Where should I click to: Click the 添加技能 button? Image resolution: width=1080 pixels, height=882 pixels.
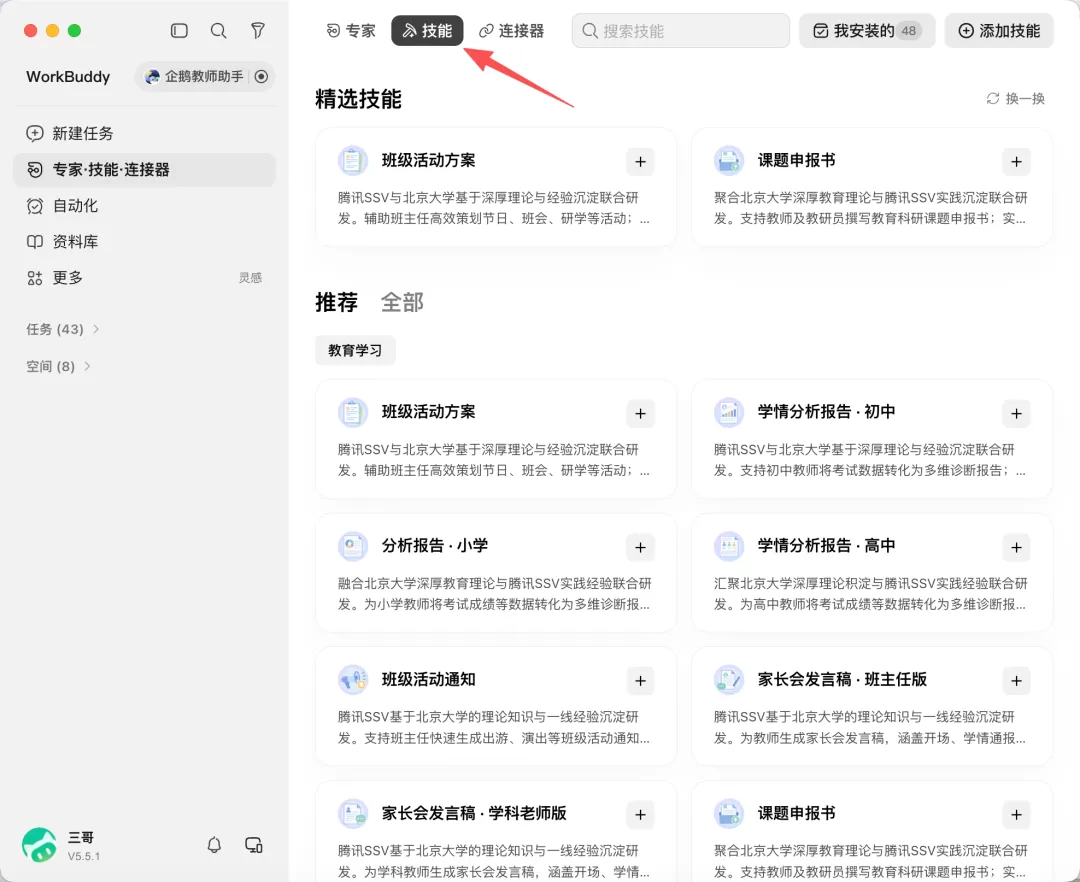tap(999, 31)
